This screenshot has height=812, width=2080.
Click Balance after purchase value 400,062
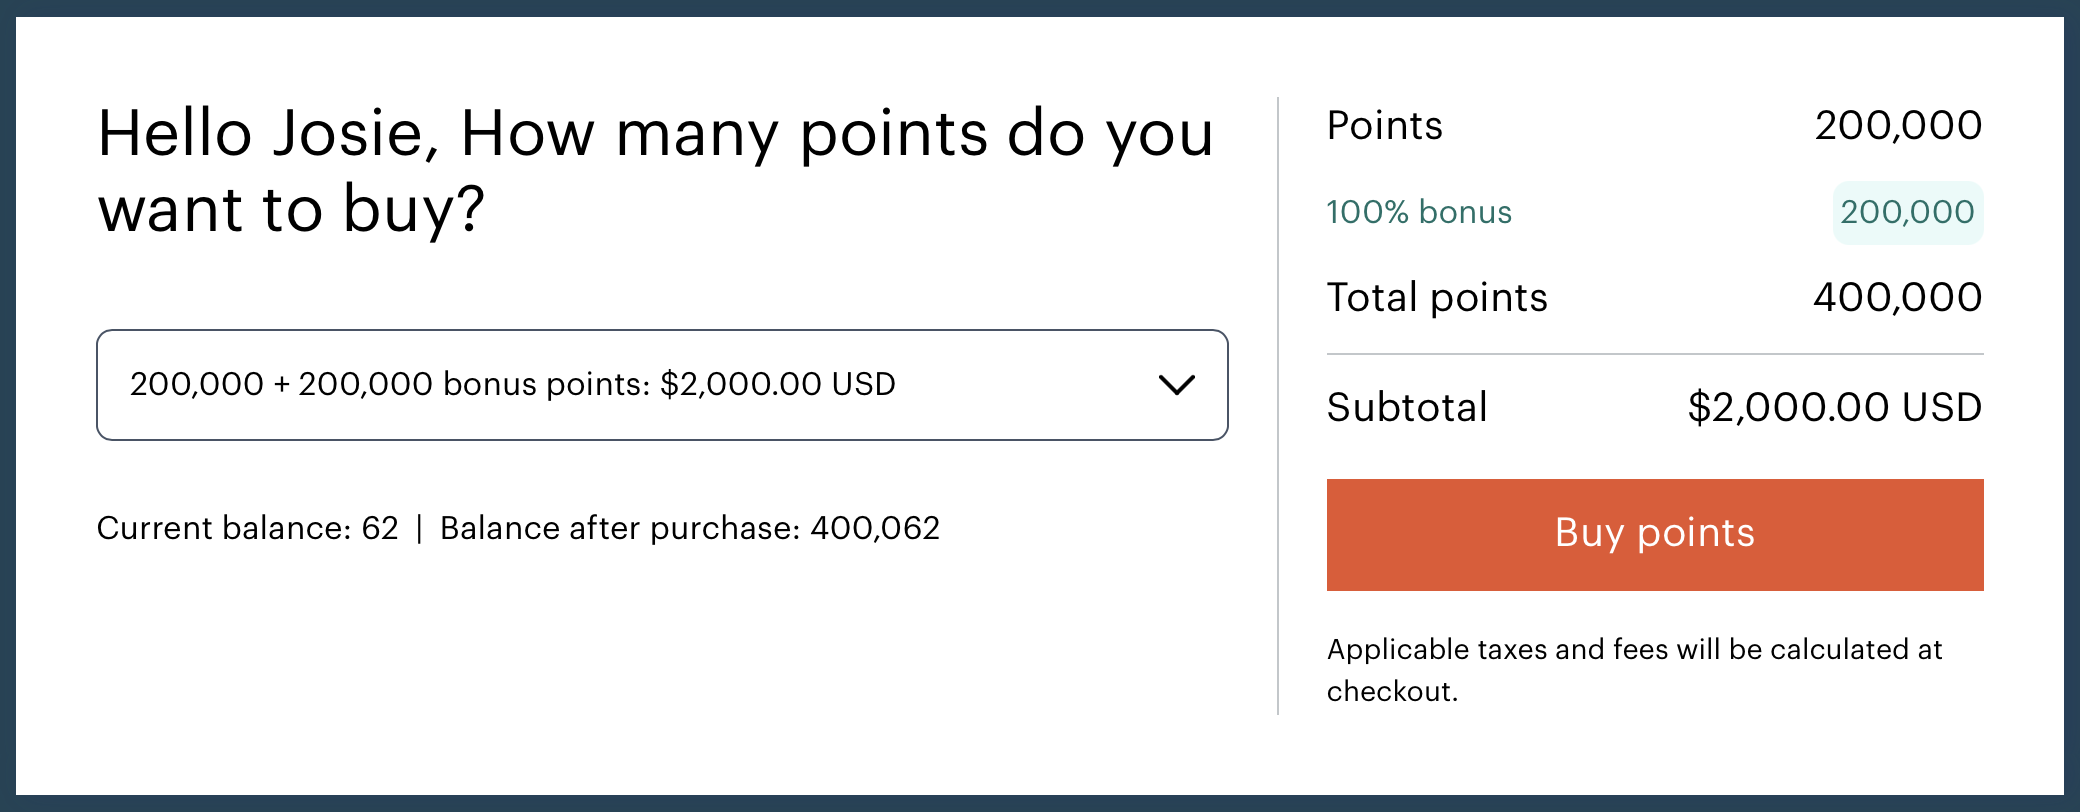pos(690,528)
